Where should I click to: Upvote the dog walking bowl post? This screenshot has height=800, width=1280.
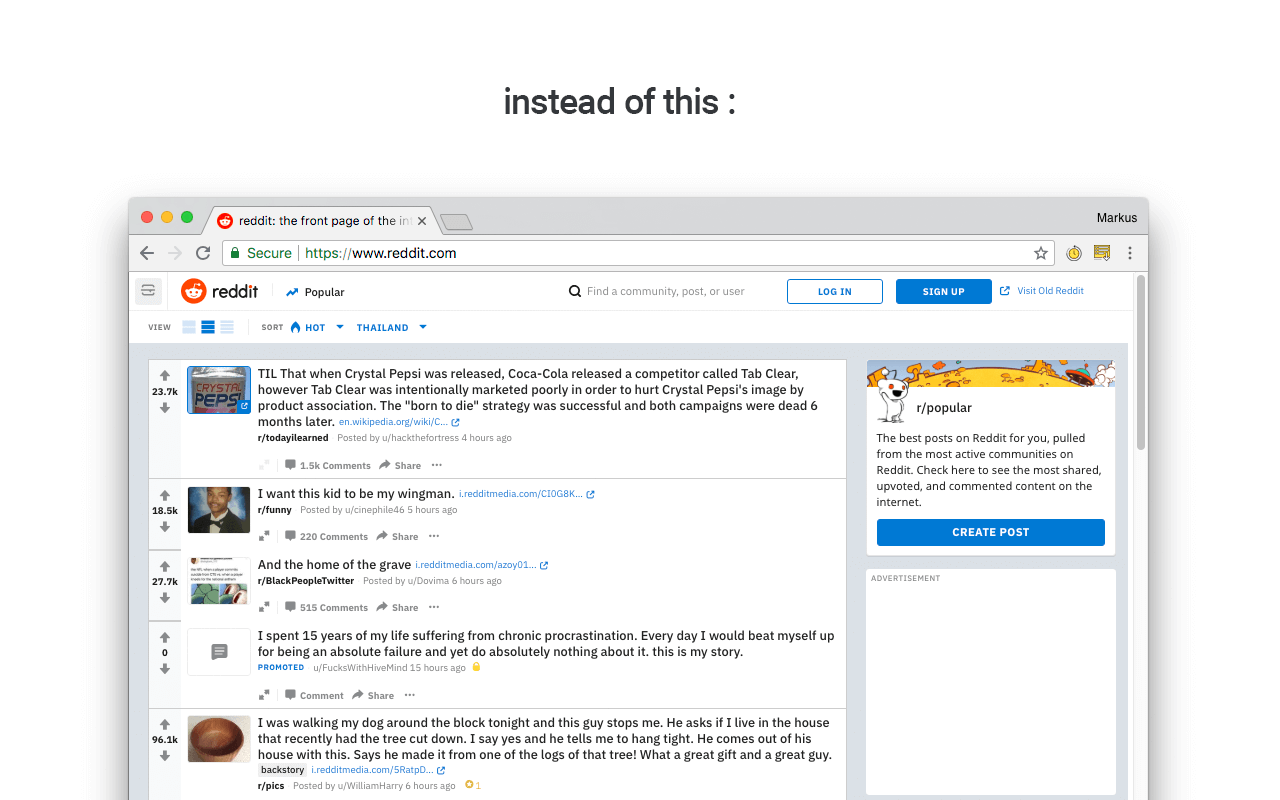tap(165, 724)
